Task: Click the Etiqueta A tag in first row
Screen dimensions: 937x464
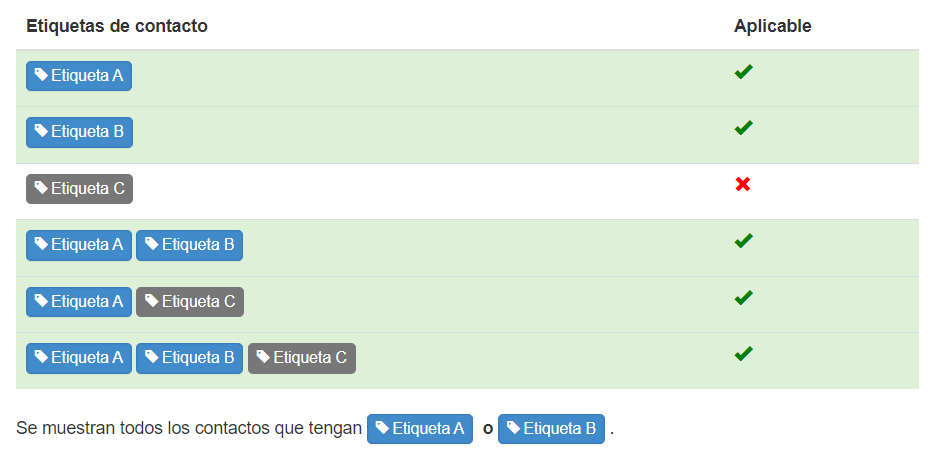Action: point(79,76)
